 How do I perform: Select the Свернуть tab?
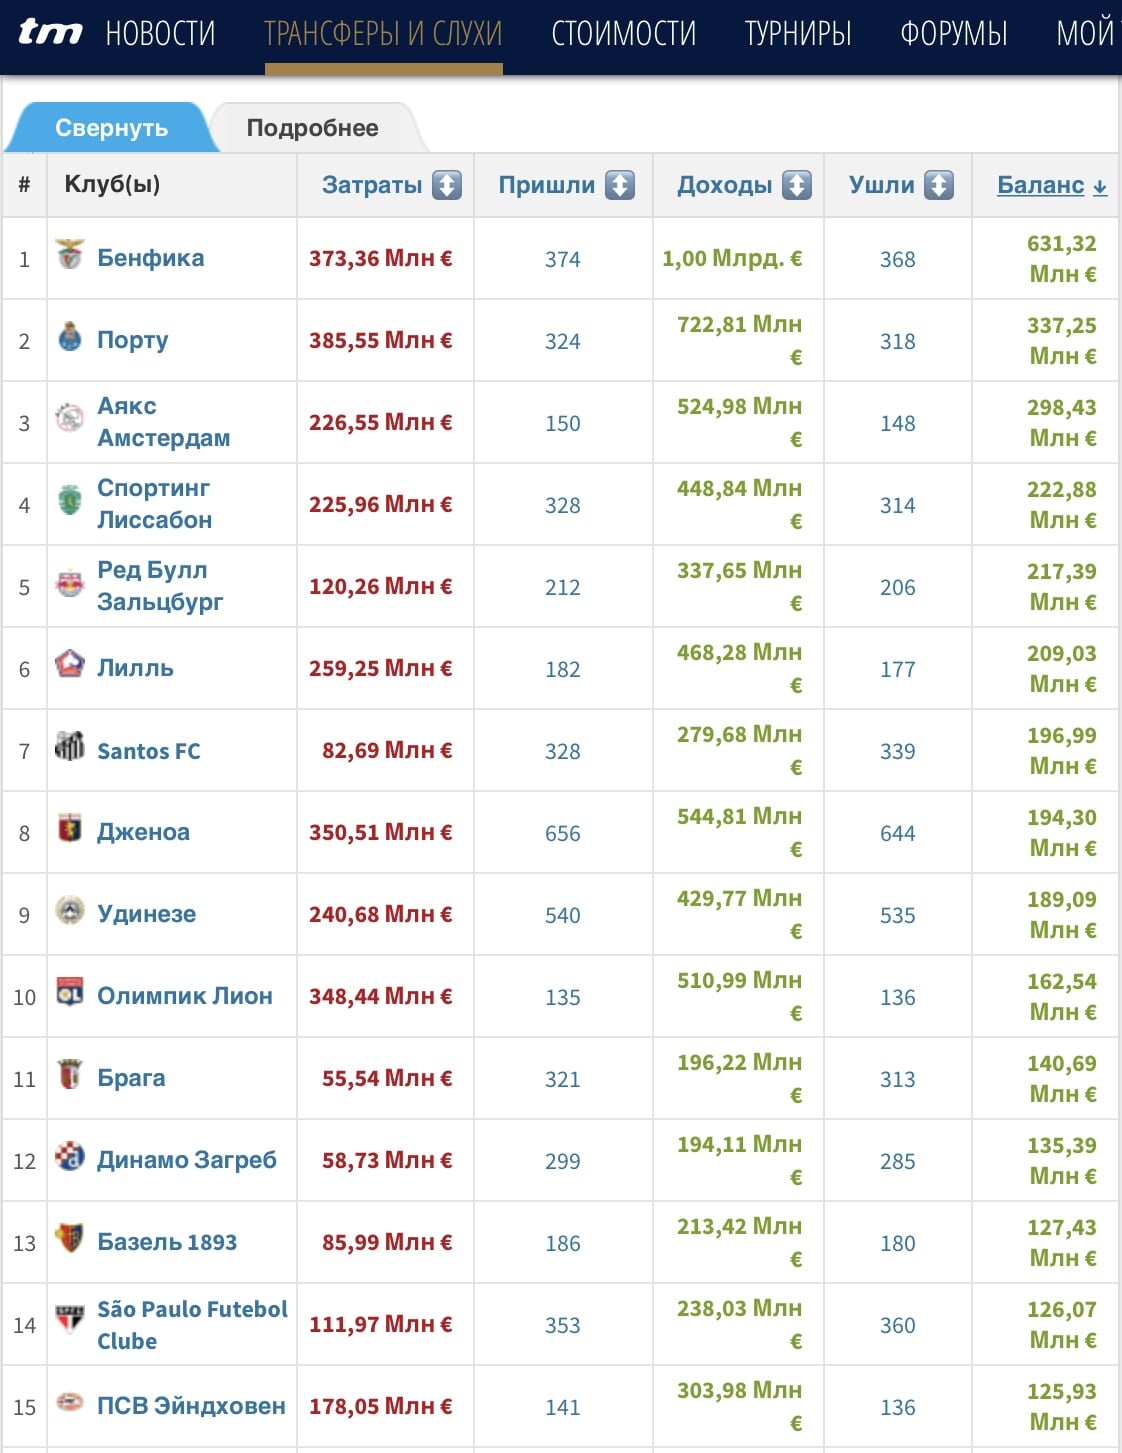tap(112, 128)
